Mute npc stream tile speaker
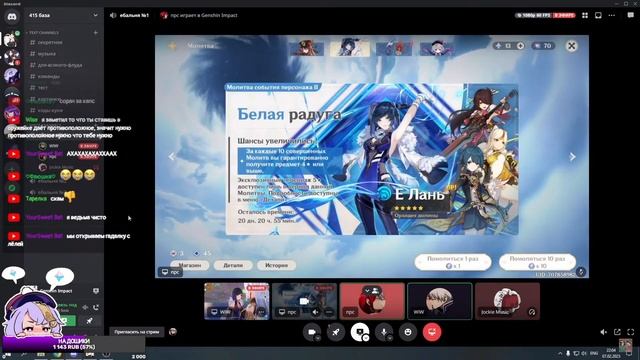 click(316, 312)
